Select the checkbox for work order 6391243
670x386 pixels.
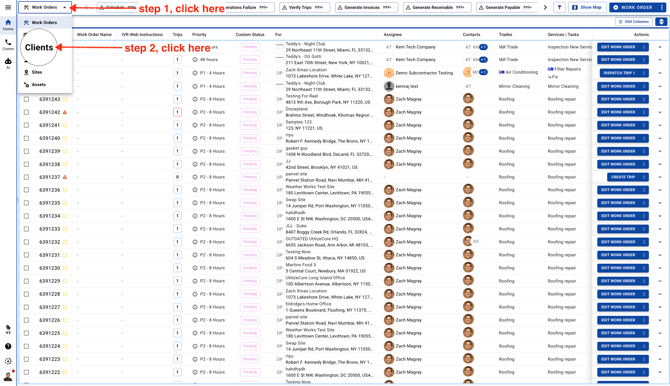pyautogui.click(x=26, y=99)
